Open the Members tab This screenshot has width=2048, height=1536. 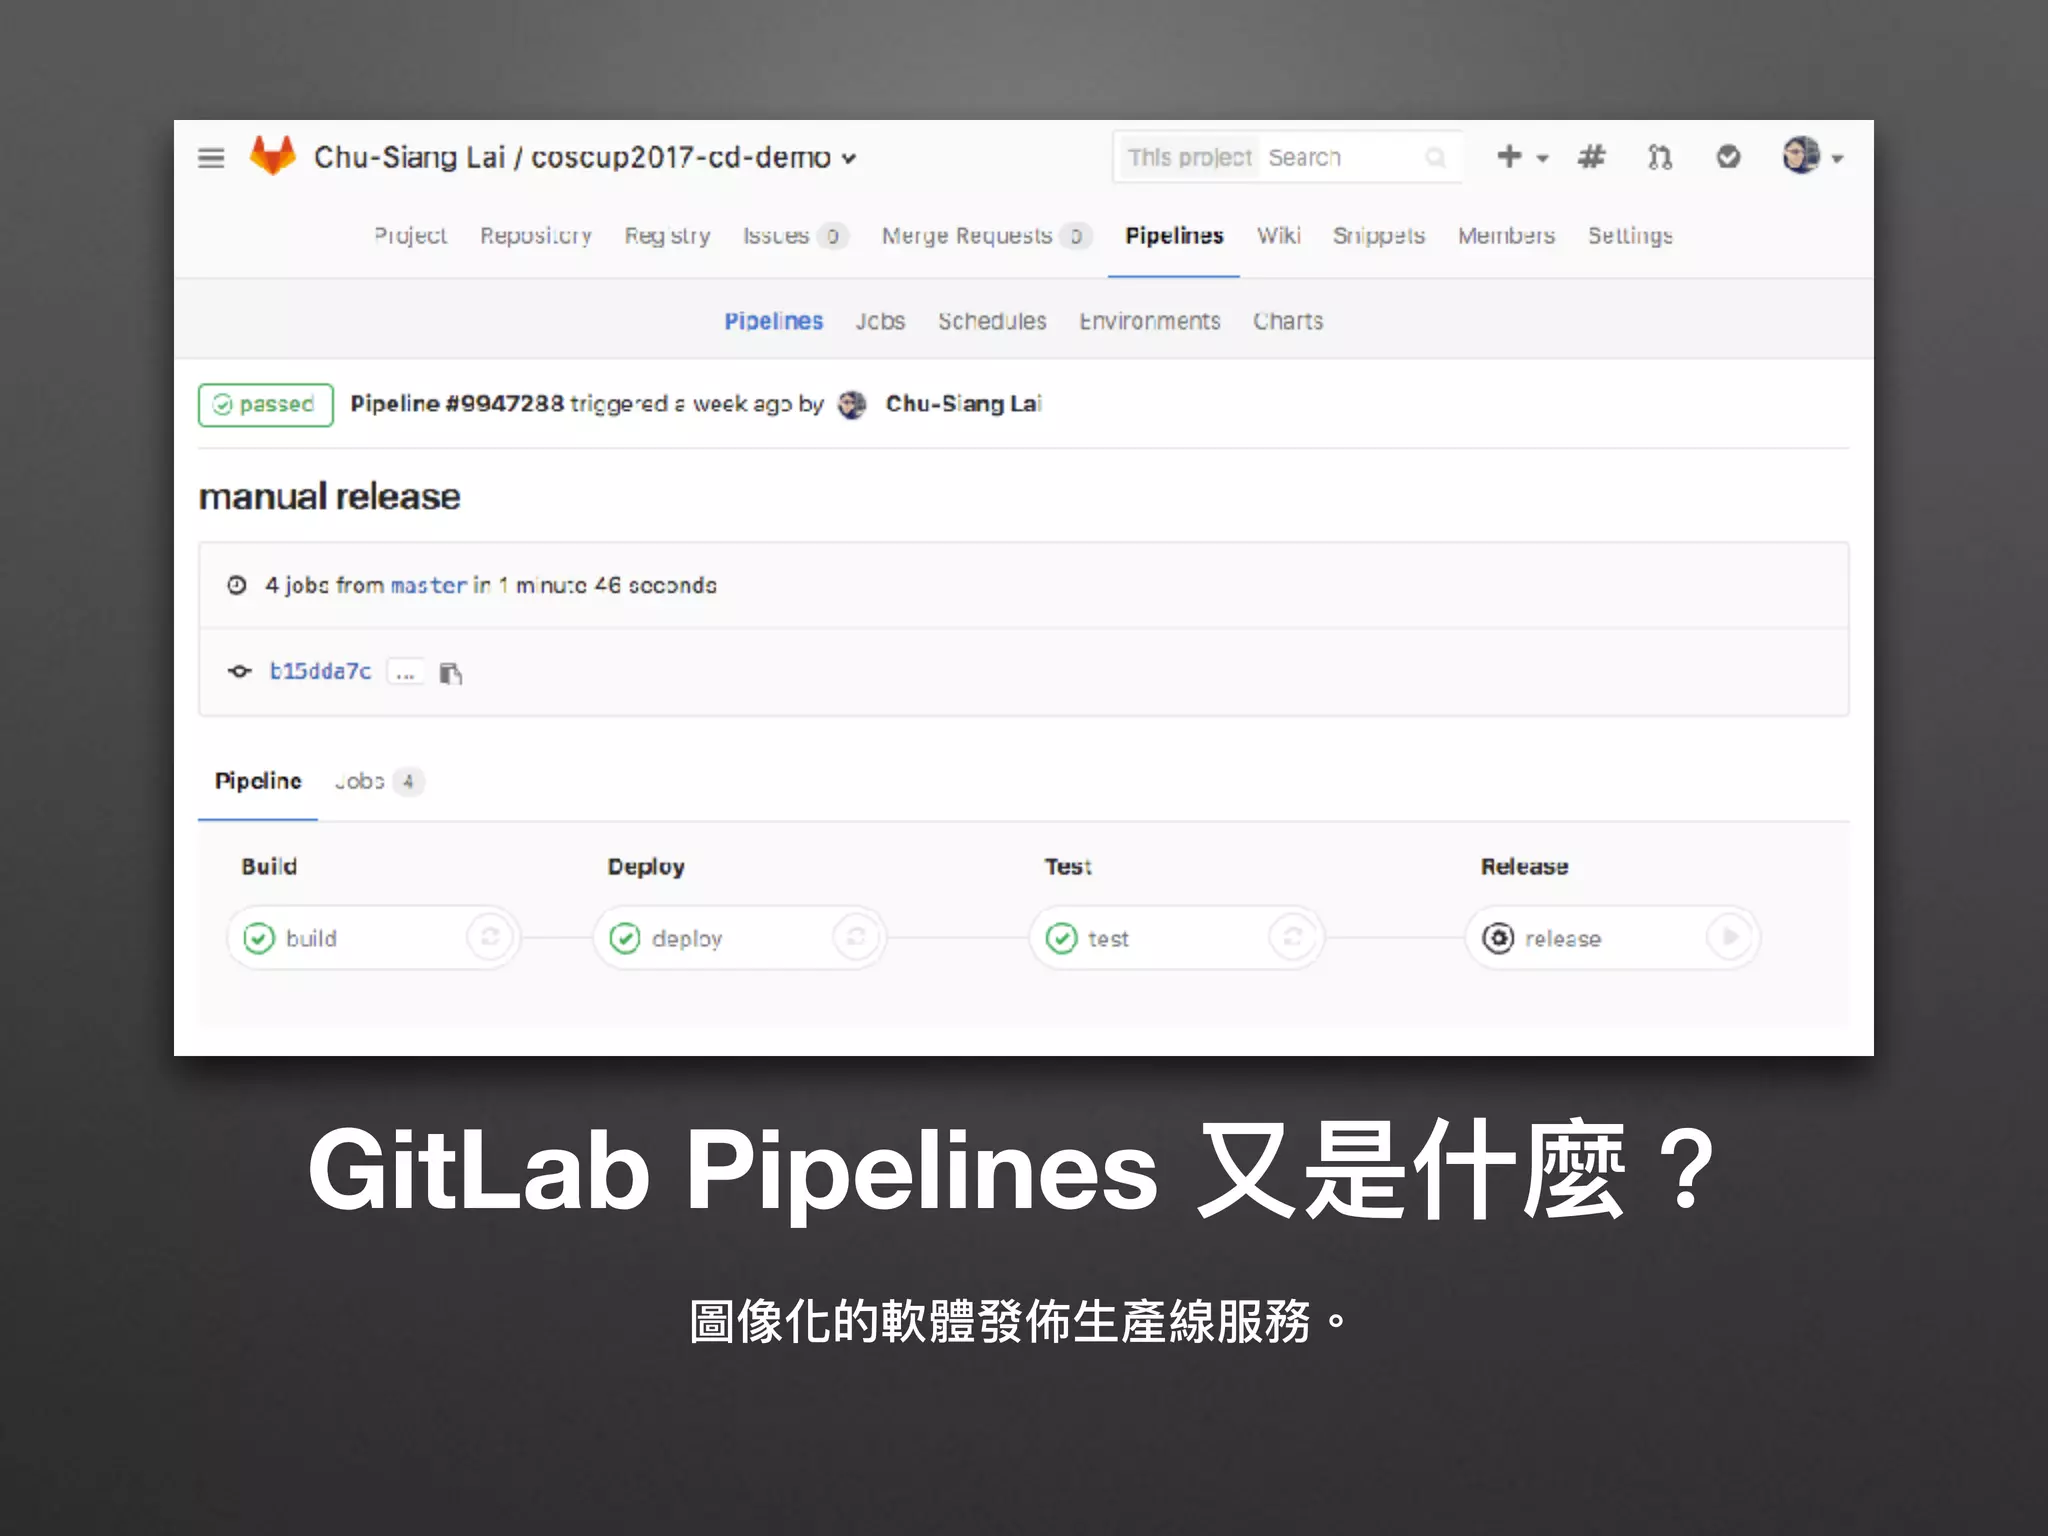(x=1506, y=236)
